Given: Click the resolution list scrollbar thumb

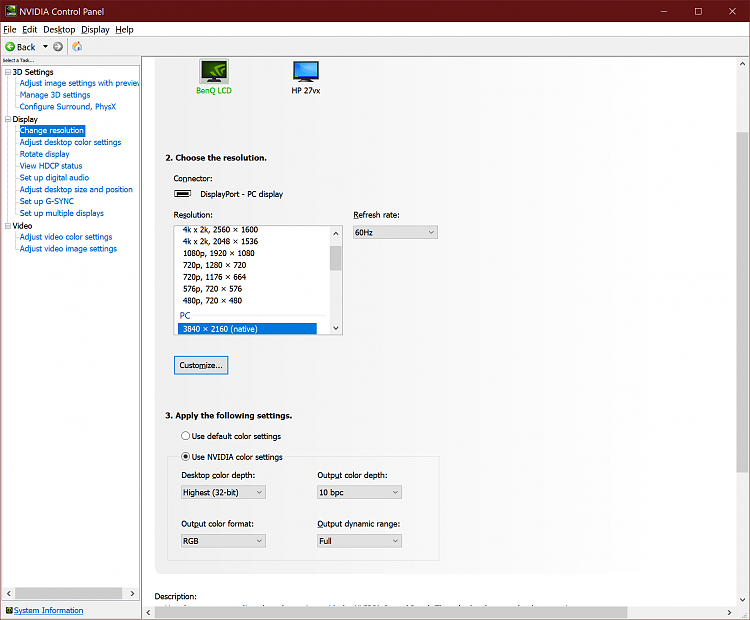Looking at the screenshot, I should [x=336, y=258].
